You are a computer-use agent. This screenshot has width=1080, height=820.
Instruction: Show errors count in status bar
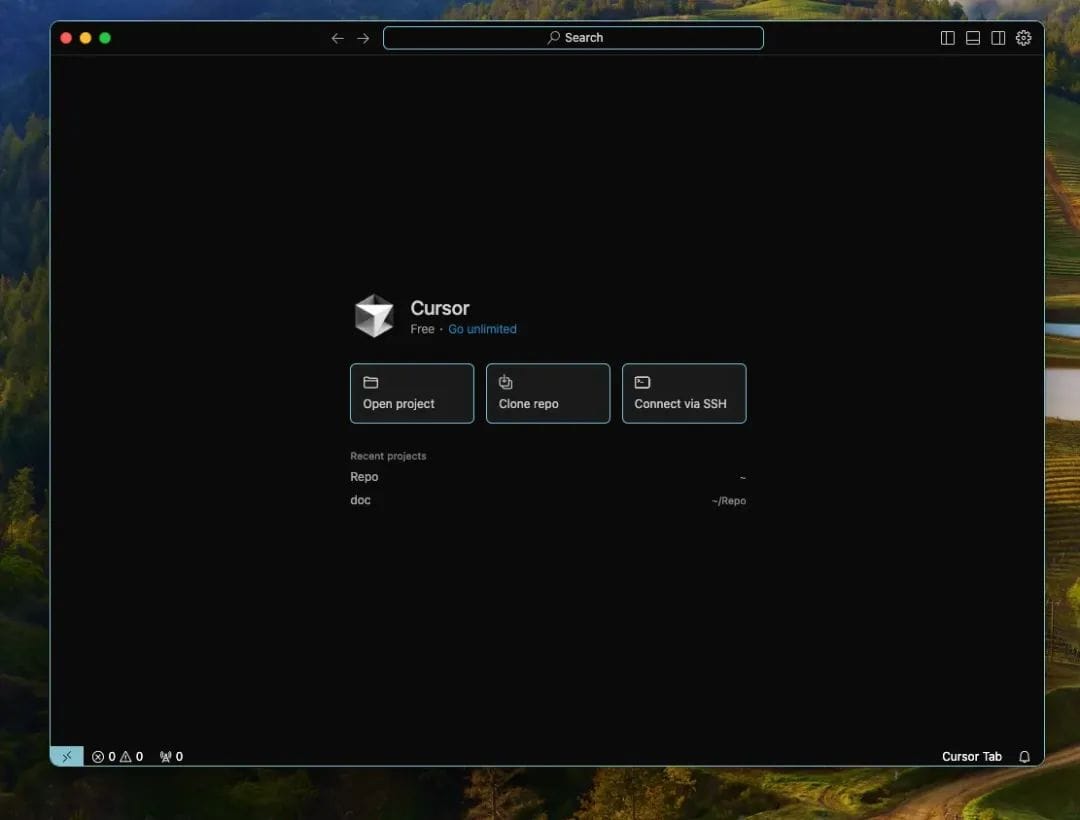pyautogui.click(x=104, y=757)
